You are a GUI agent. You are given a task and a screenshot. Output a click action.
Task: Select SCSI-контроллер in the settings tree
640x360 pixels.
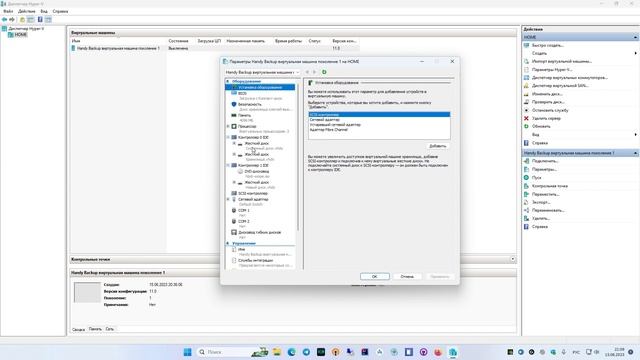(x=253, y=193)
